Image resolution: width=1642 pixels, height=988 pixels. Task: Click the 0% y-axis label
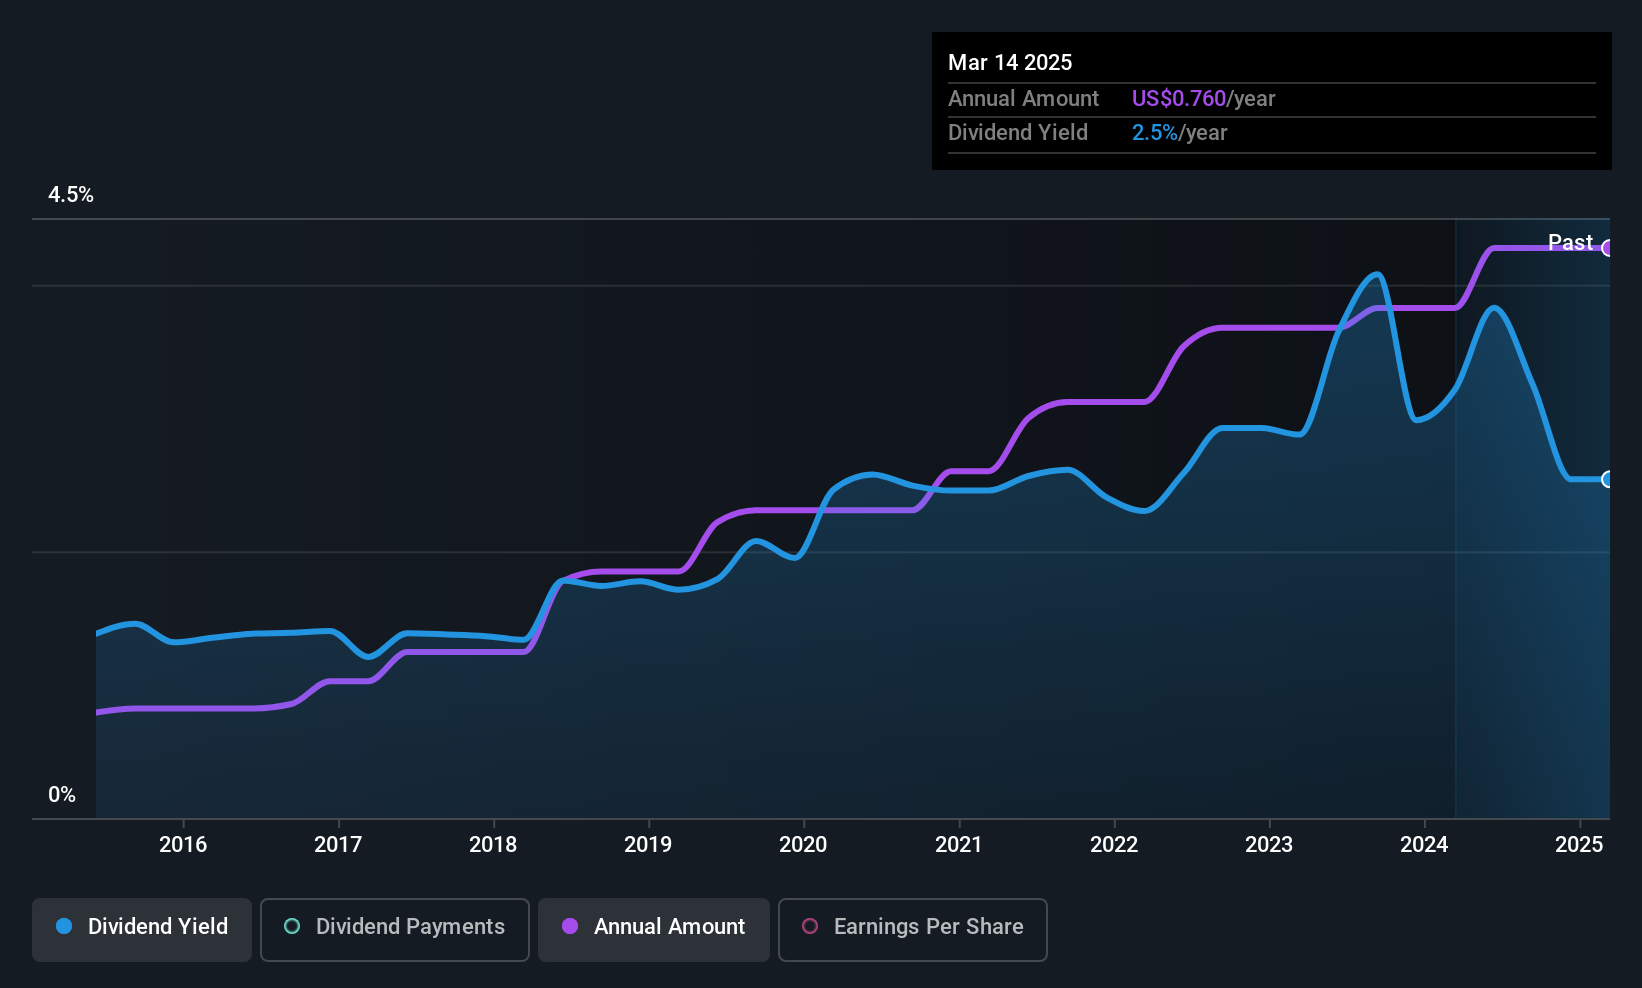(62, 795)
